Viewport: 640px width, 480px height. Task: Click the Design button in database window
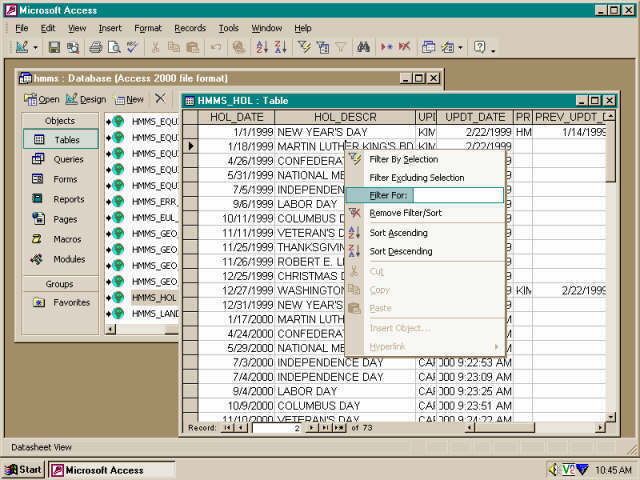tap(86, 99)
